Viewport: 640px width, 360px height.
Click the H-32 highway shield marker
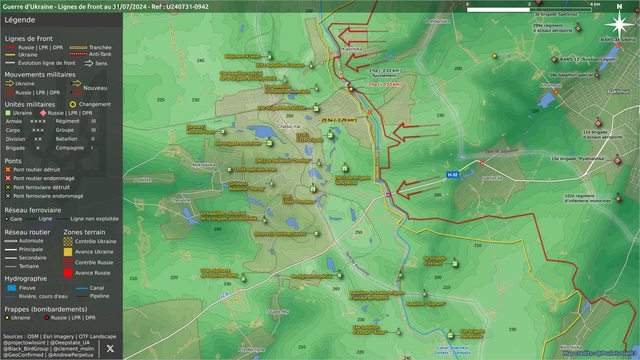(452, 175)
